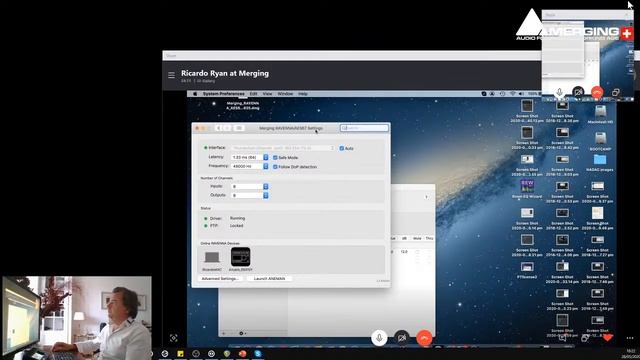Select the laptop device in Online RAVENNA Devices
The height and width of the screenshot is (360, 640).
pos(212,257)
